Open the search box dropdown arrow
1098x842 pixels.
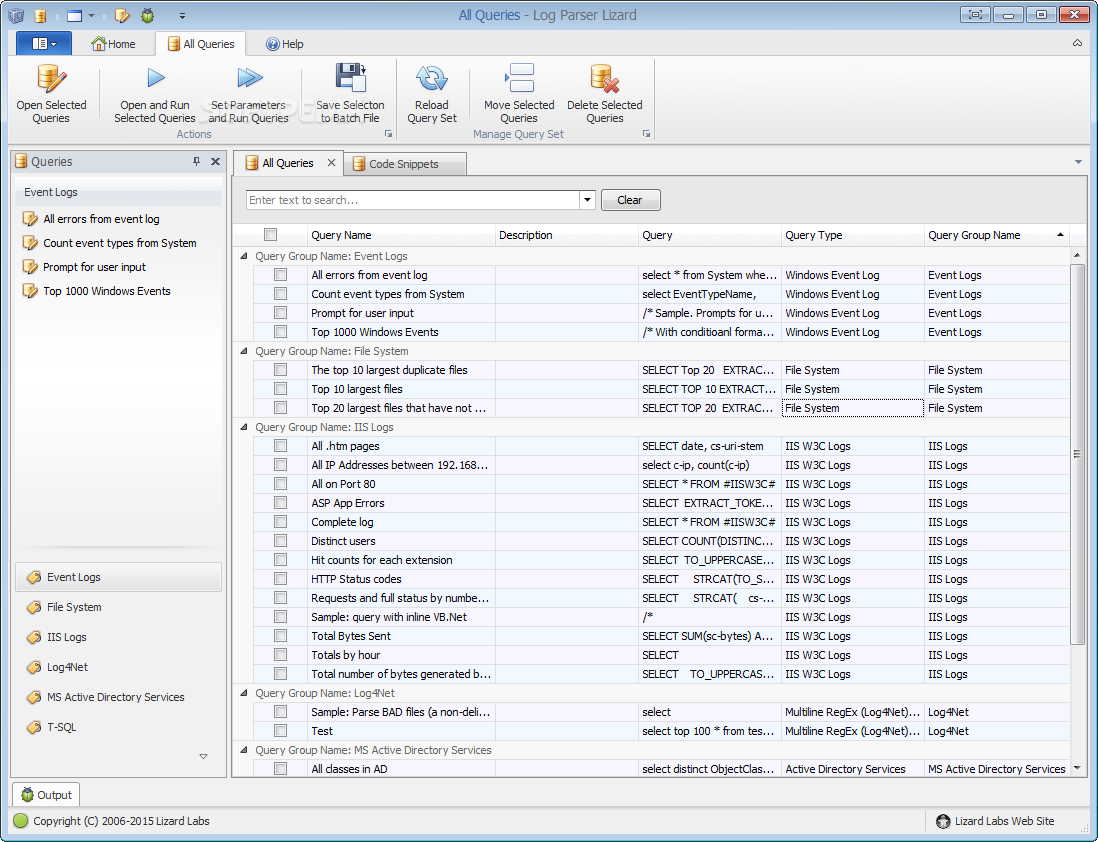tap(588, 200)
